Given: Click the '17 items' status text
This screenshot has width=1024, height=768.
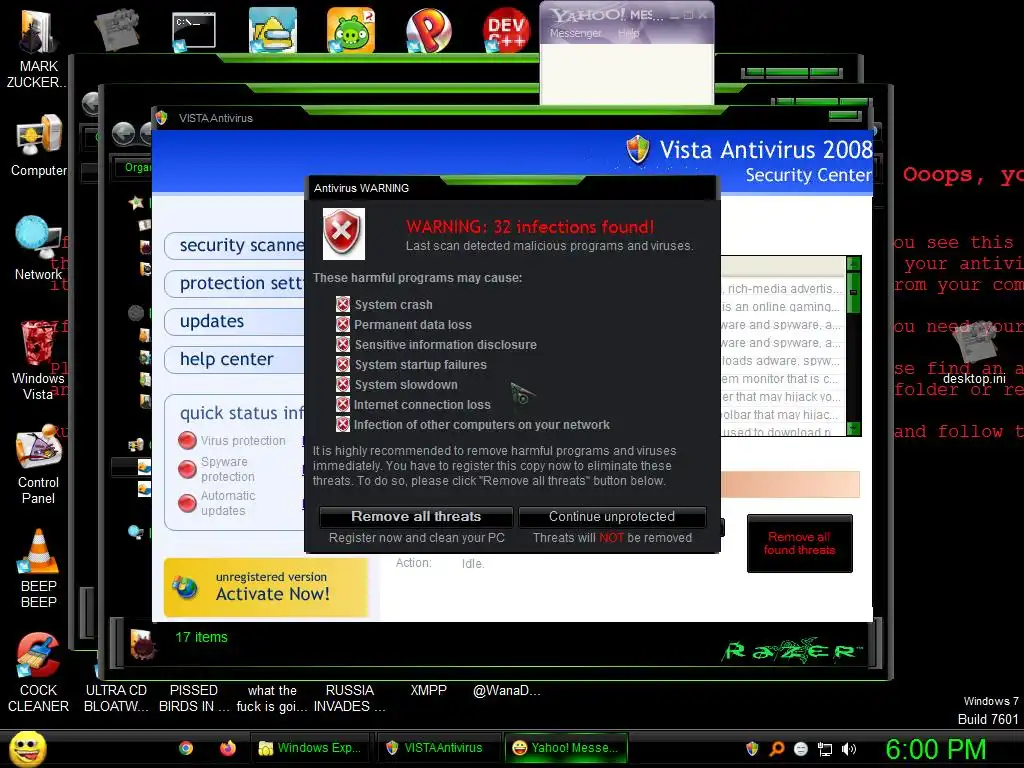Looking at the screenshot, I should (201, 637).
